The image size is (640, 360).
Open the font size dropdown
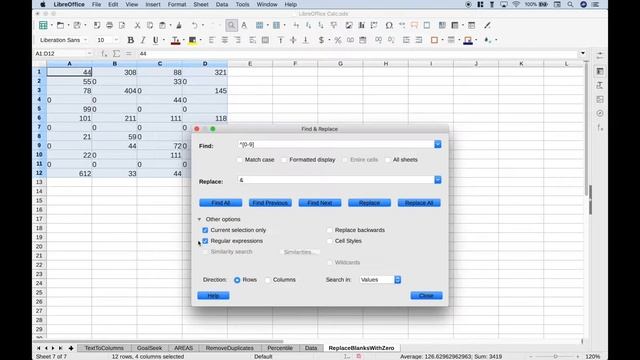116,40
